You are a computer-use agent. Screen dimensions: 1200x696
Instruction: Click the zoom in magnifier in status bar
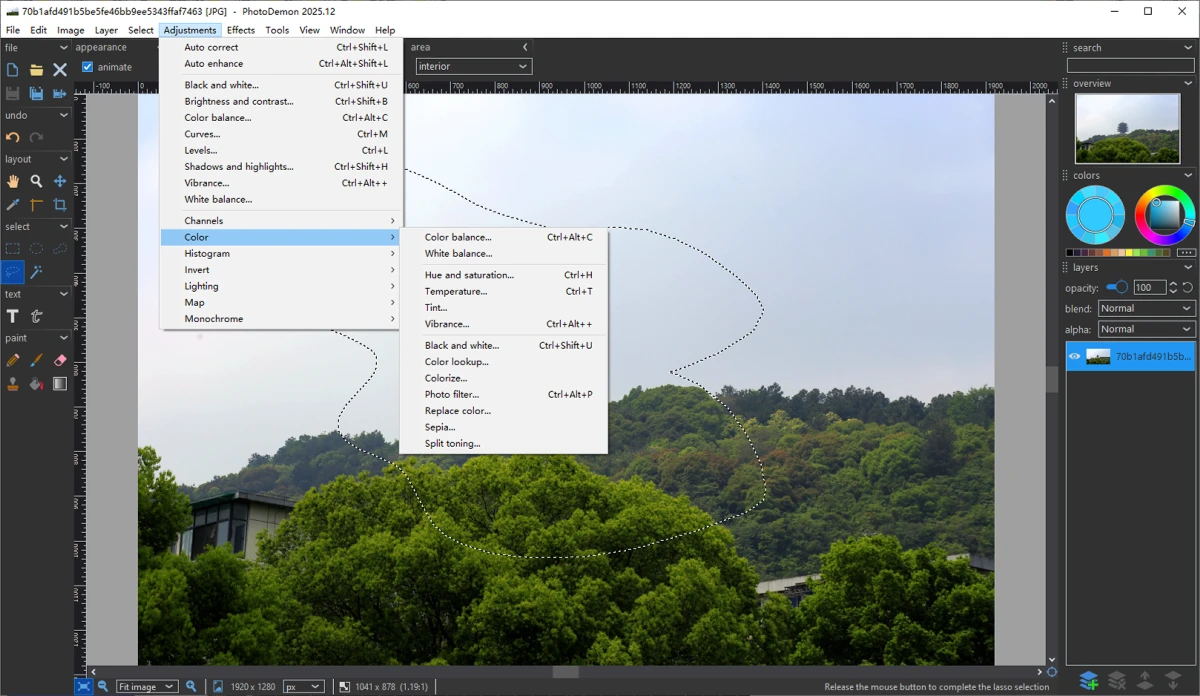(x=191, y=686)
